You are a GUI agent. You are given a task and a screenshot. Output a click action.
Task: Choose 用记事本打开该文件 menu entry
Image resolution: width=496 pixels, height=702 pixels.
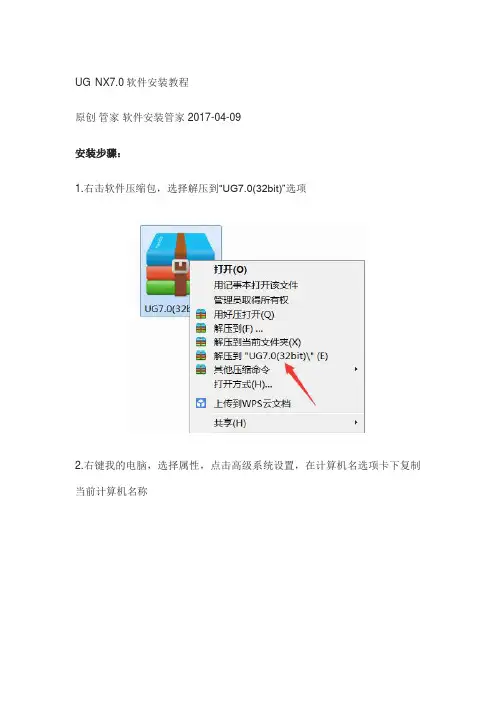256,285
